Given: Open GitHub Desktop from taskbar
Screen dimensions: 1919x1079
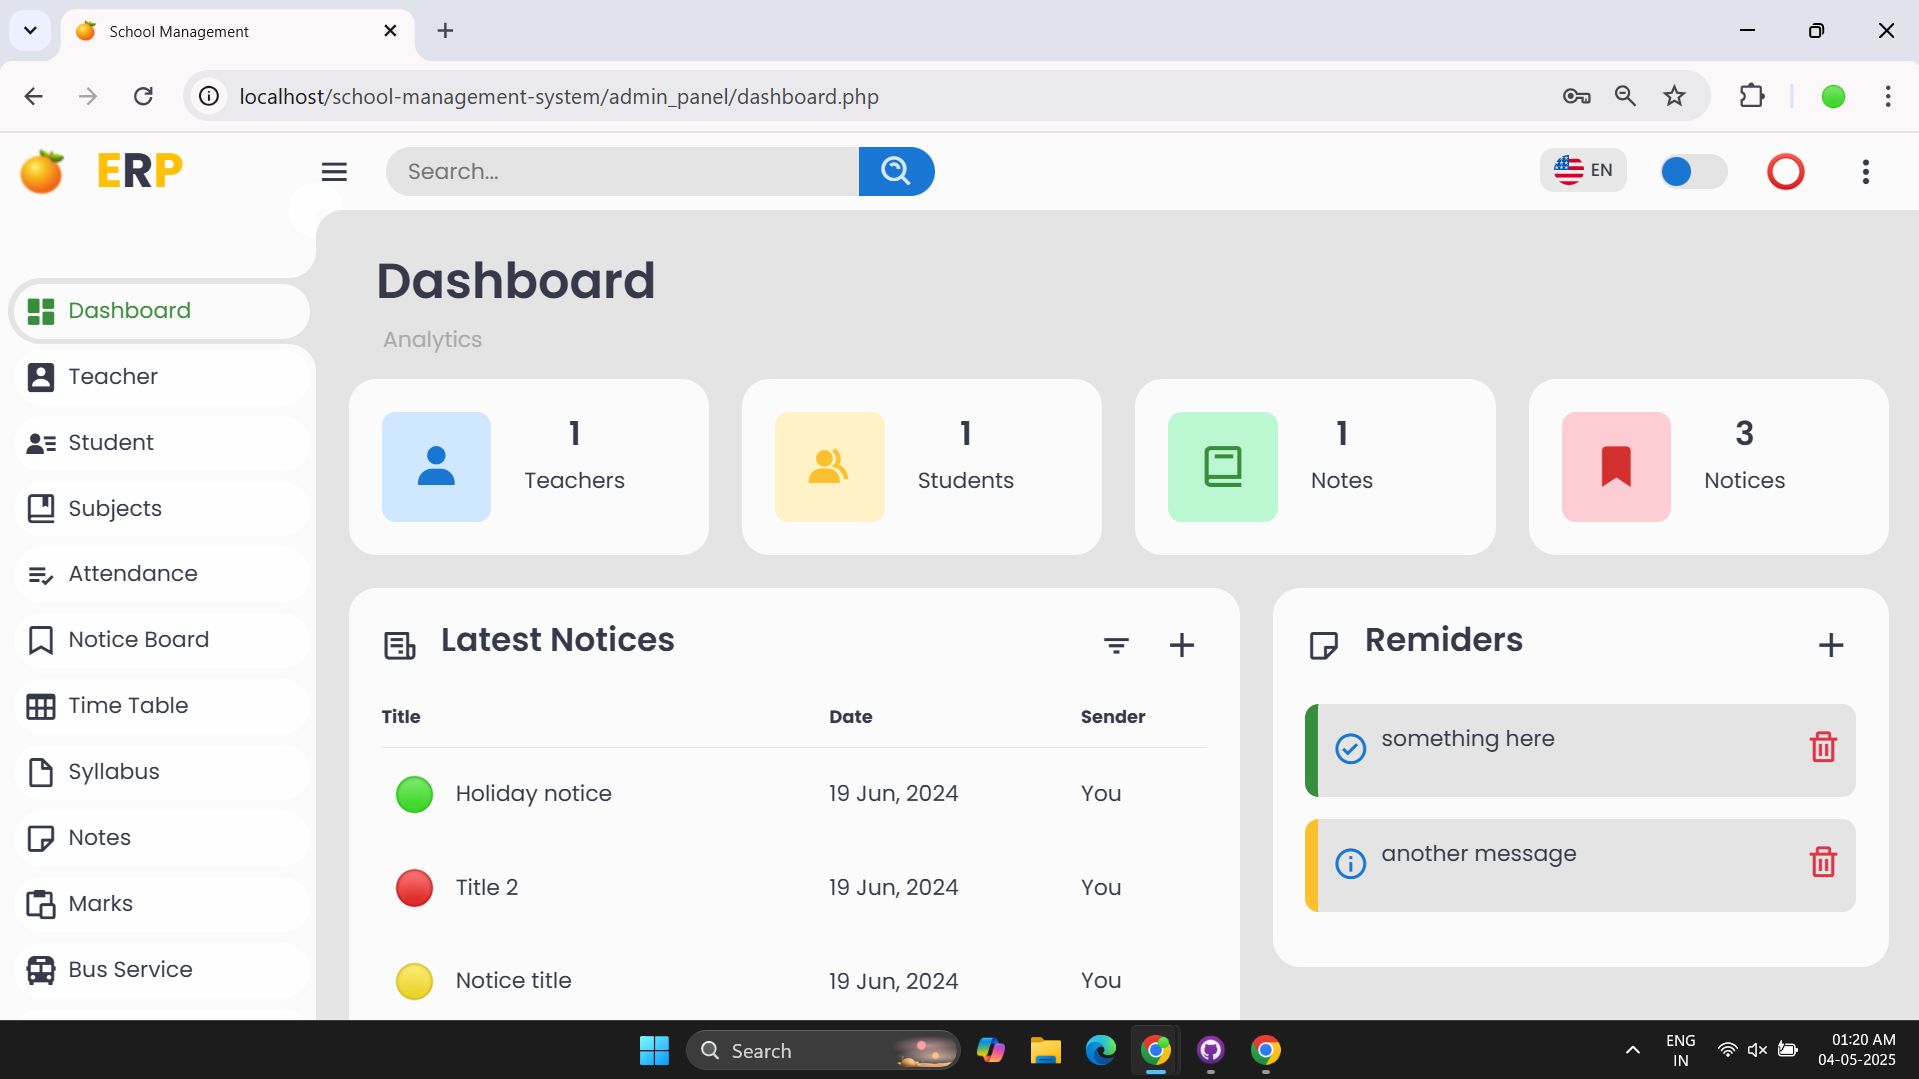Looking at the screenshot, I should pos(1210,1050).
